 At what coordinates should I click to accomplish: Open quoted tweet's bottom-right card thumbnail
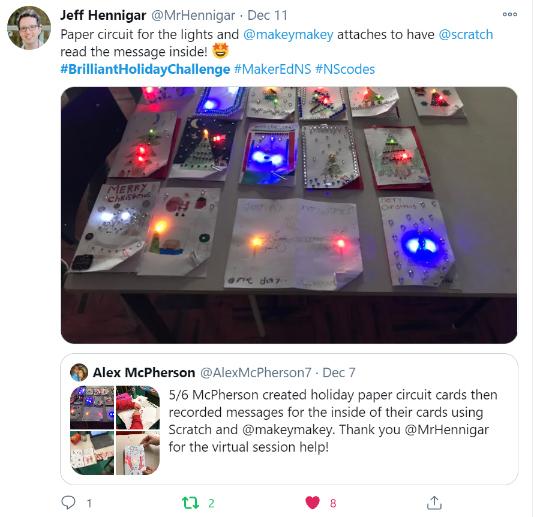[x=138, y=453]
